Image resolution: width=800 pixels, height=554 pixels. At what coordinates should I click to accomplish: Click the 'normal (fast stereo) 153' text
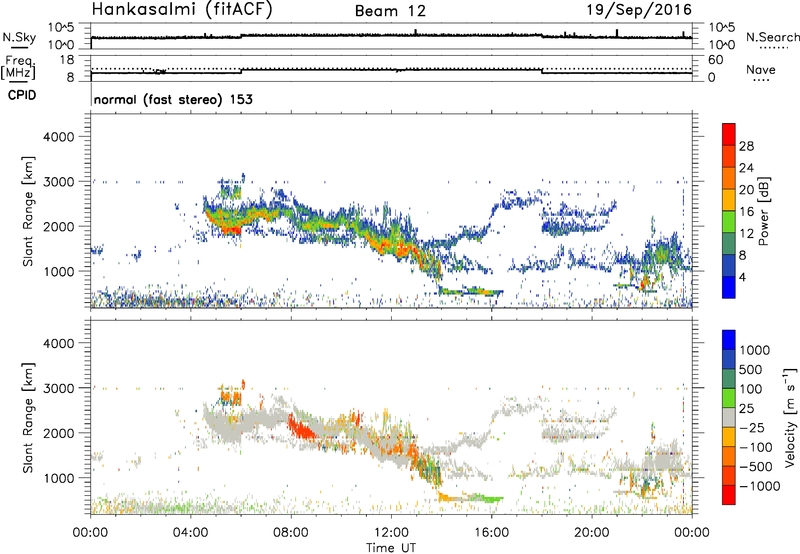(173, 99)
